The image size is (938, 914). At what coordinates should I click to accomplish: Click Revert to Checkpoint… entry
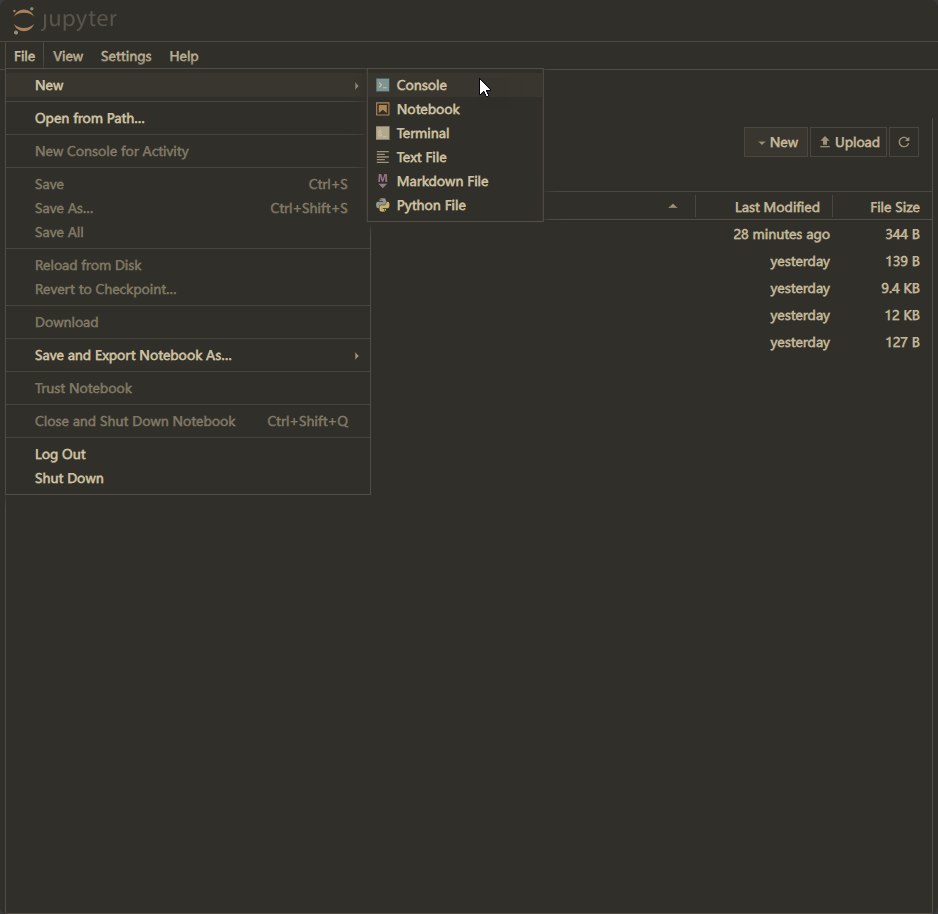tap(188, 289)
